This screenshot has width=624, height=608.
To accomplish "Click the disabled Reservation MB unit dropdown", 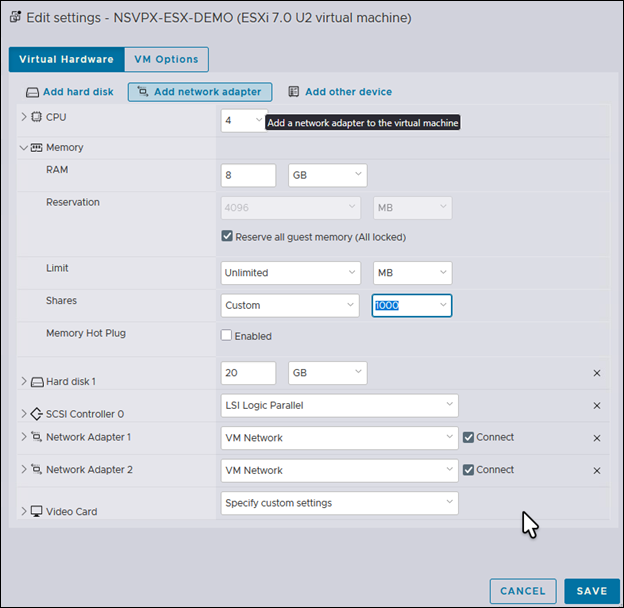I will 412,208.
